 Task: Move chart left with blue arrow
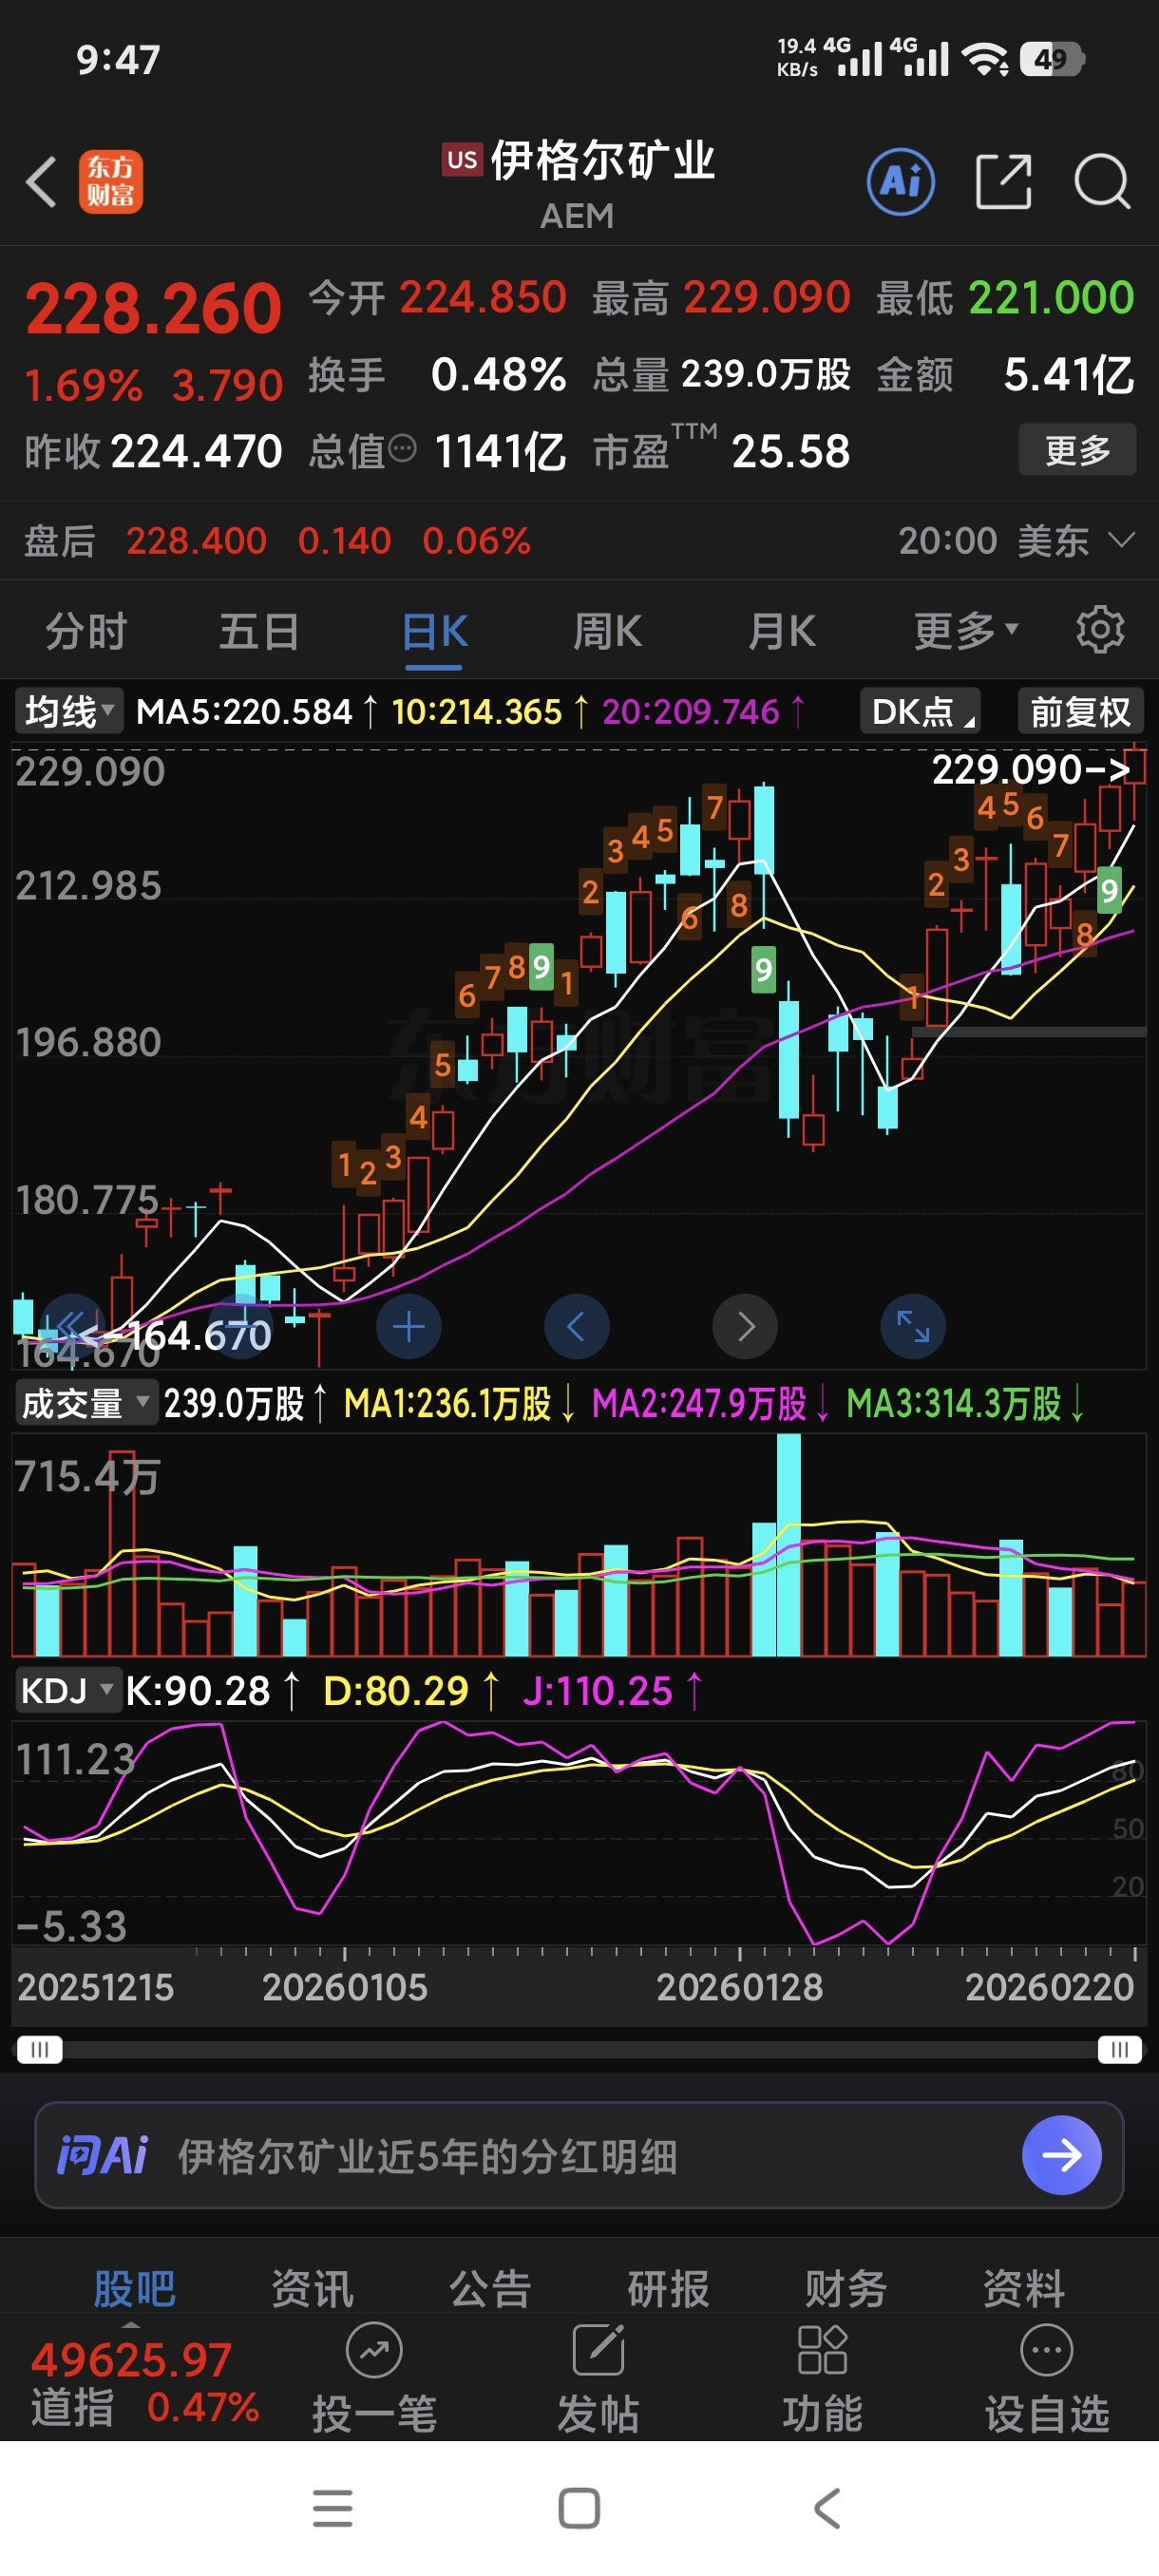[x=577, y=1326]
